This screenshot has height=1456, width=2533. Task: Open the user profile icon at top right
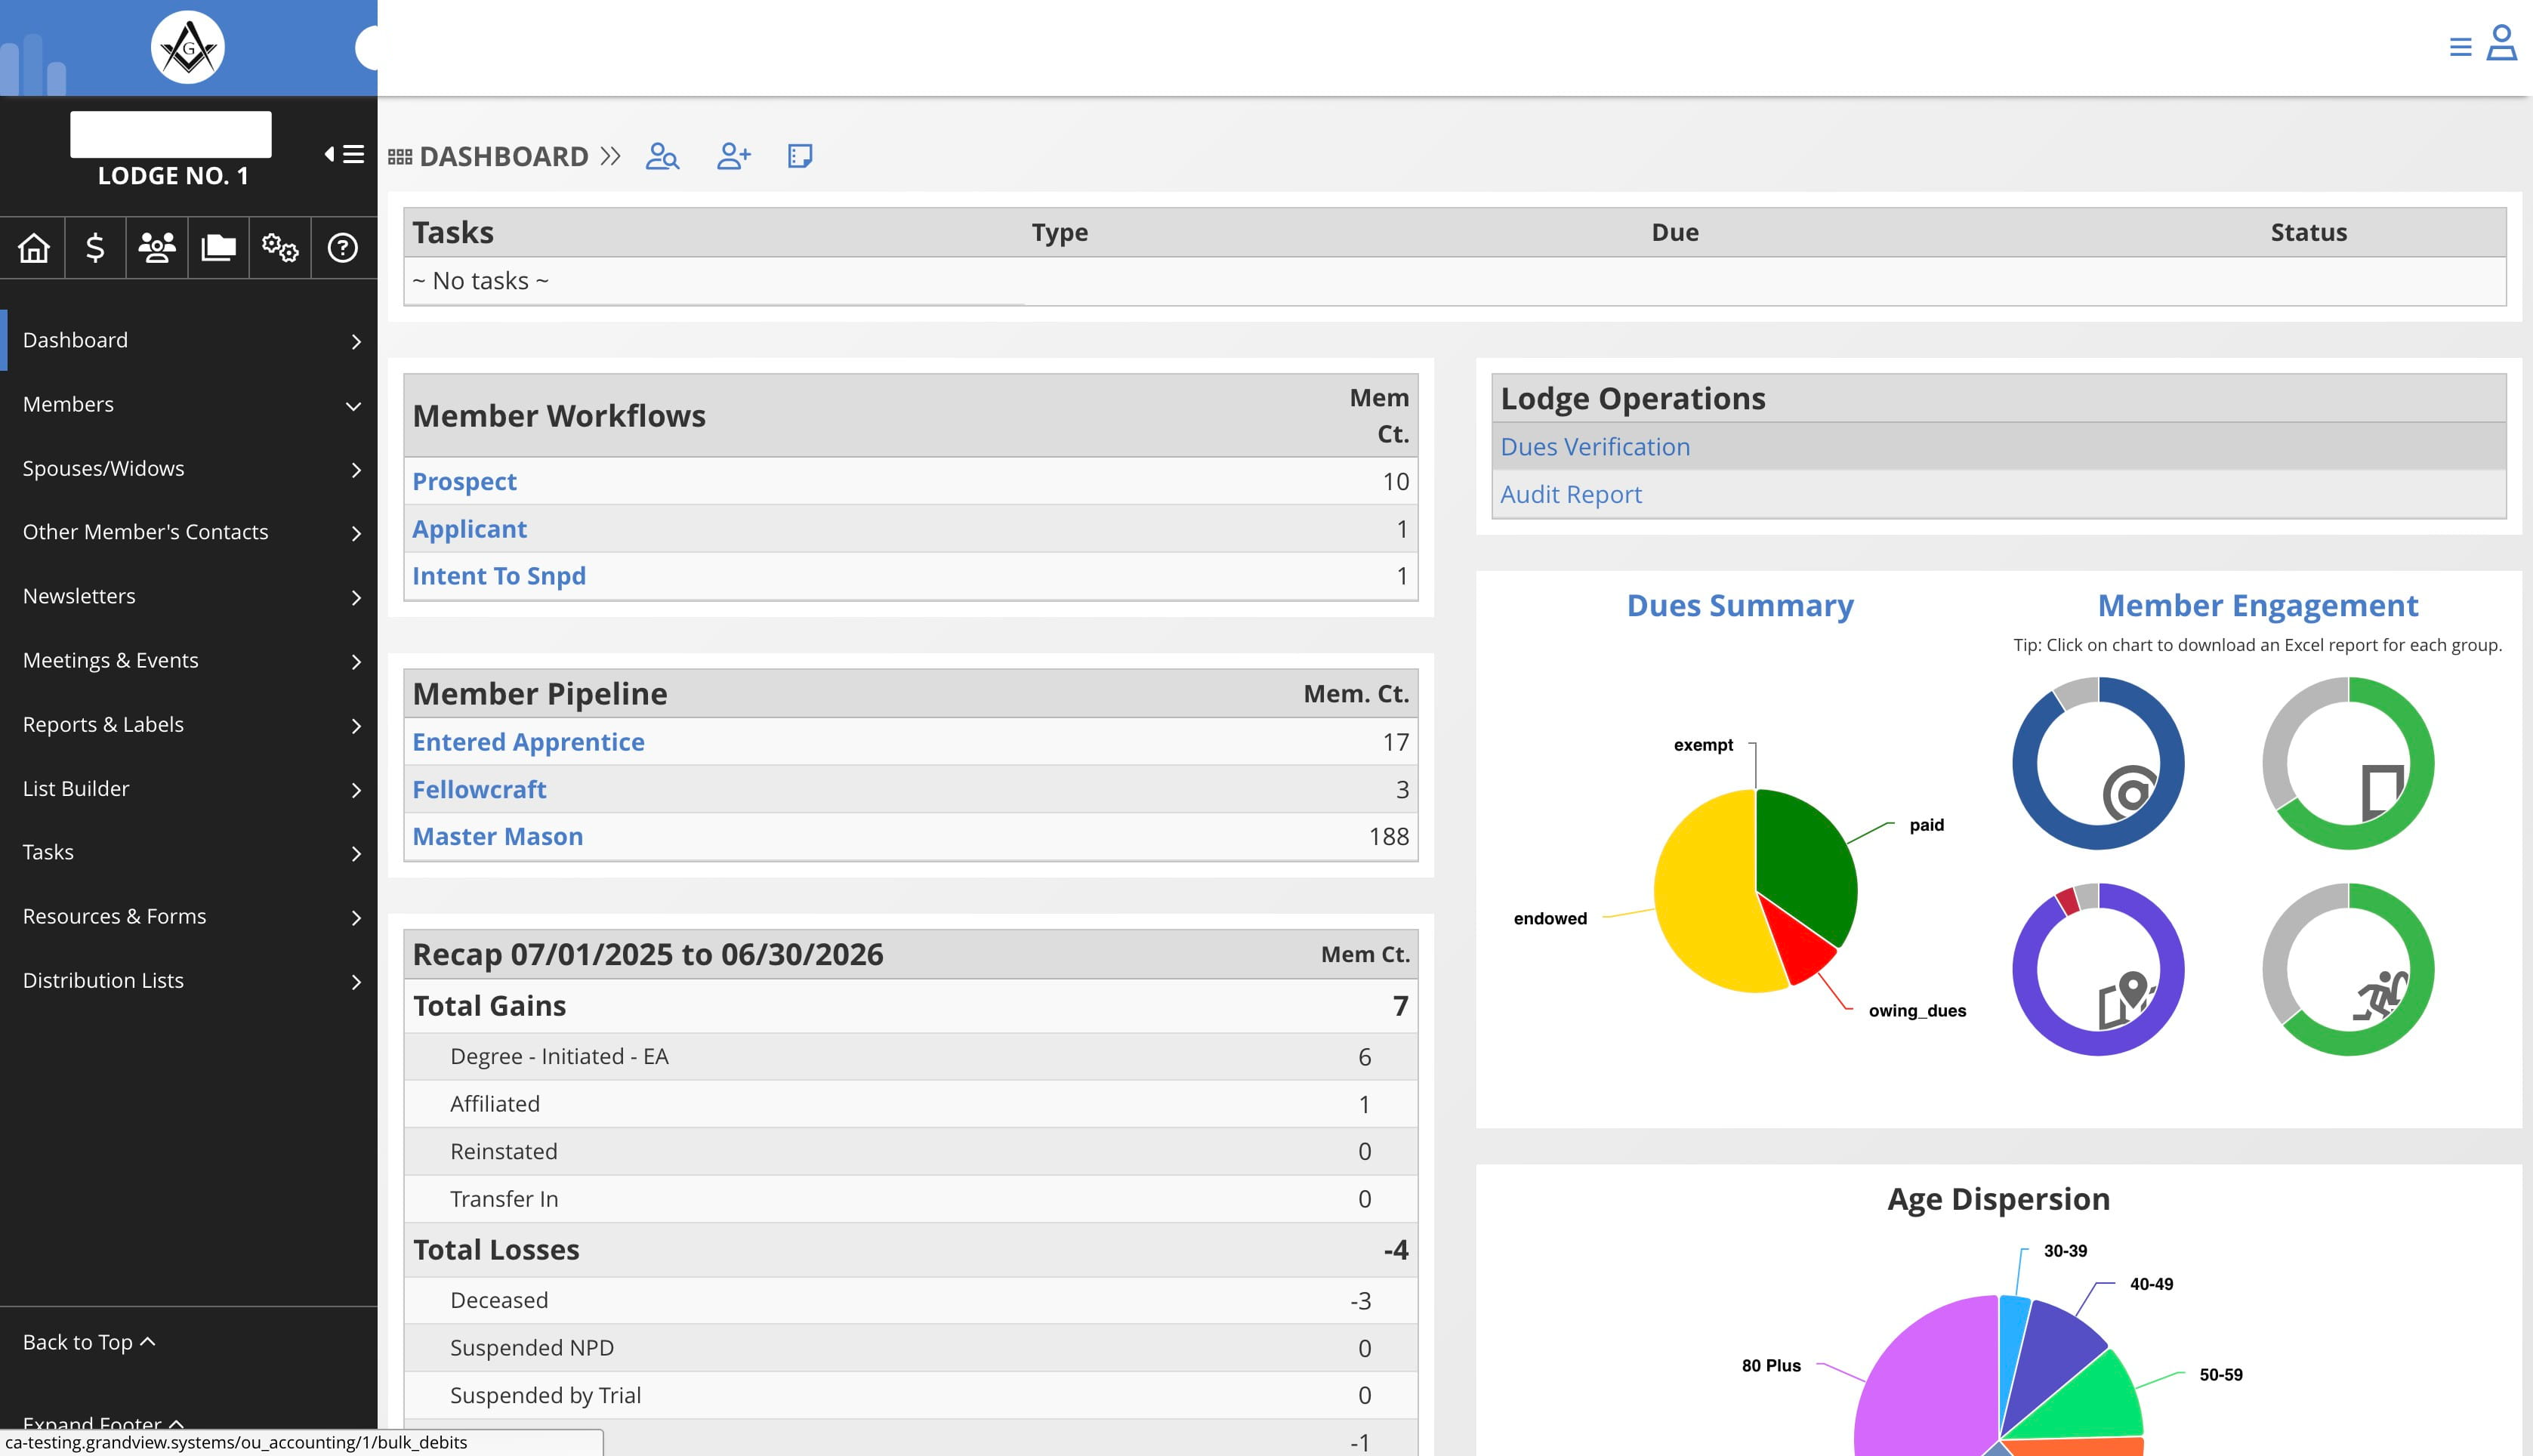point(2502,44)
